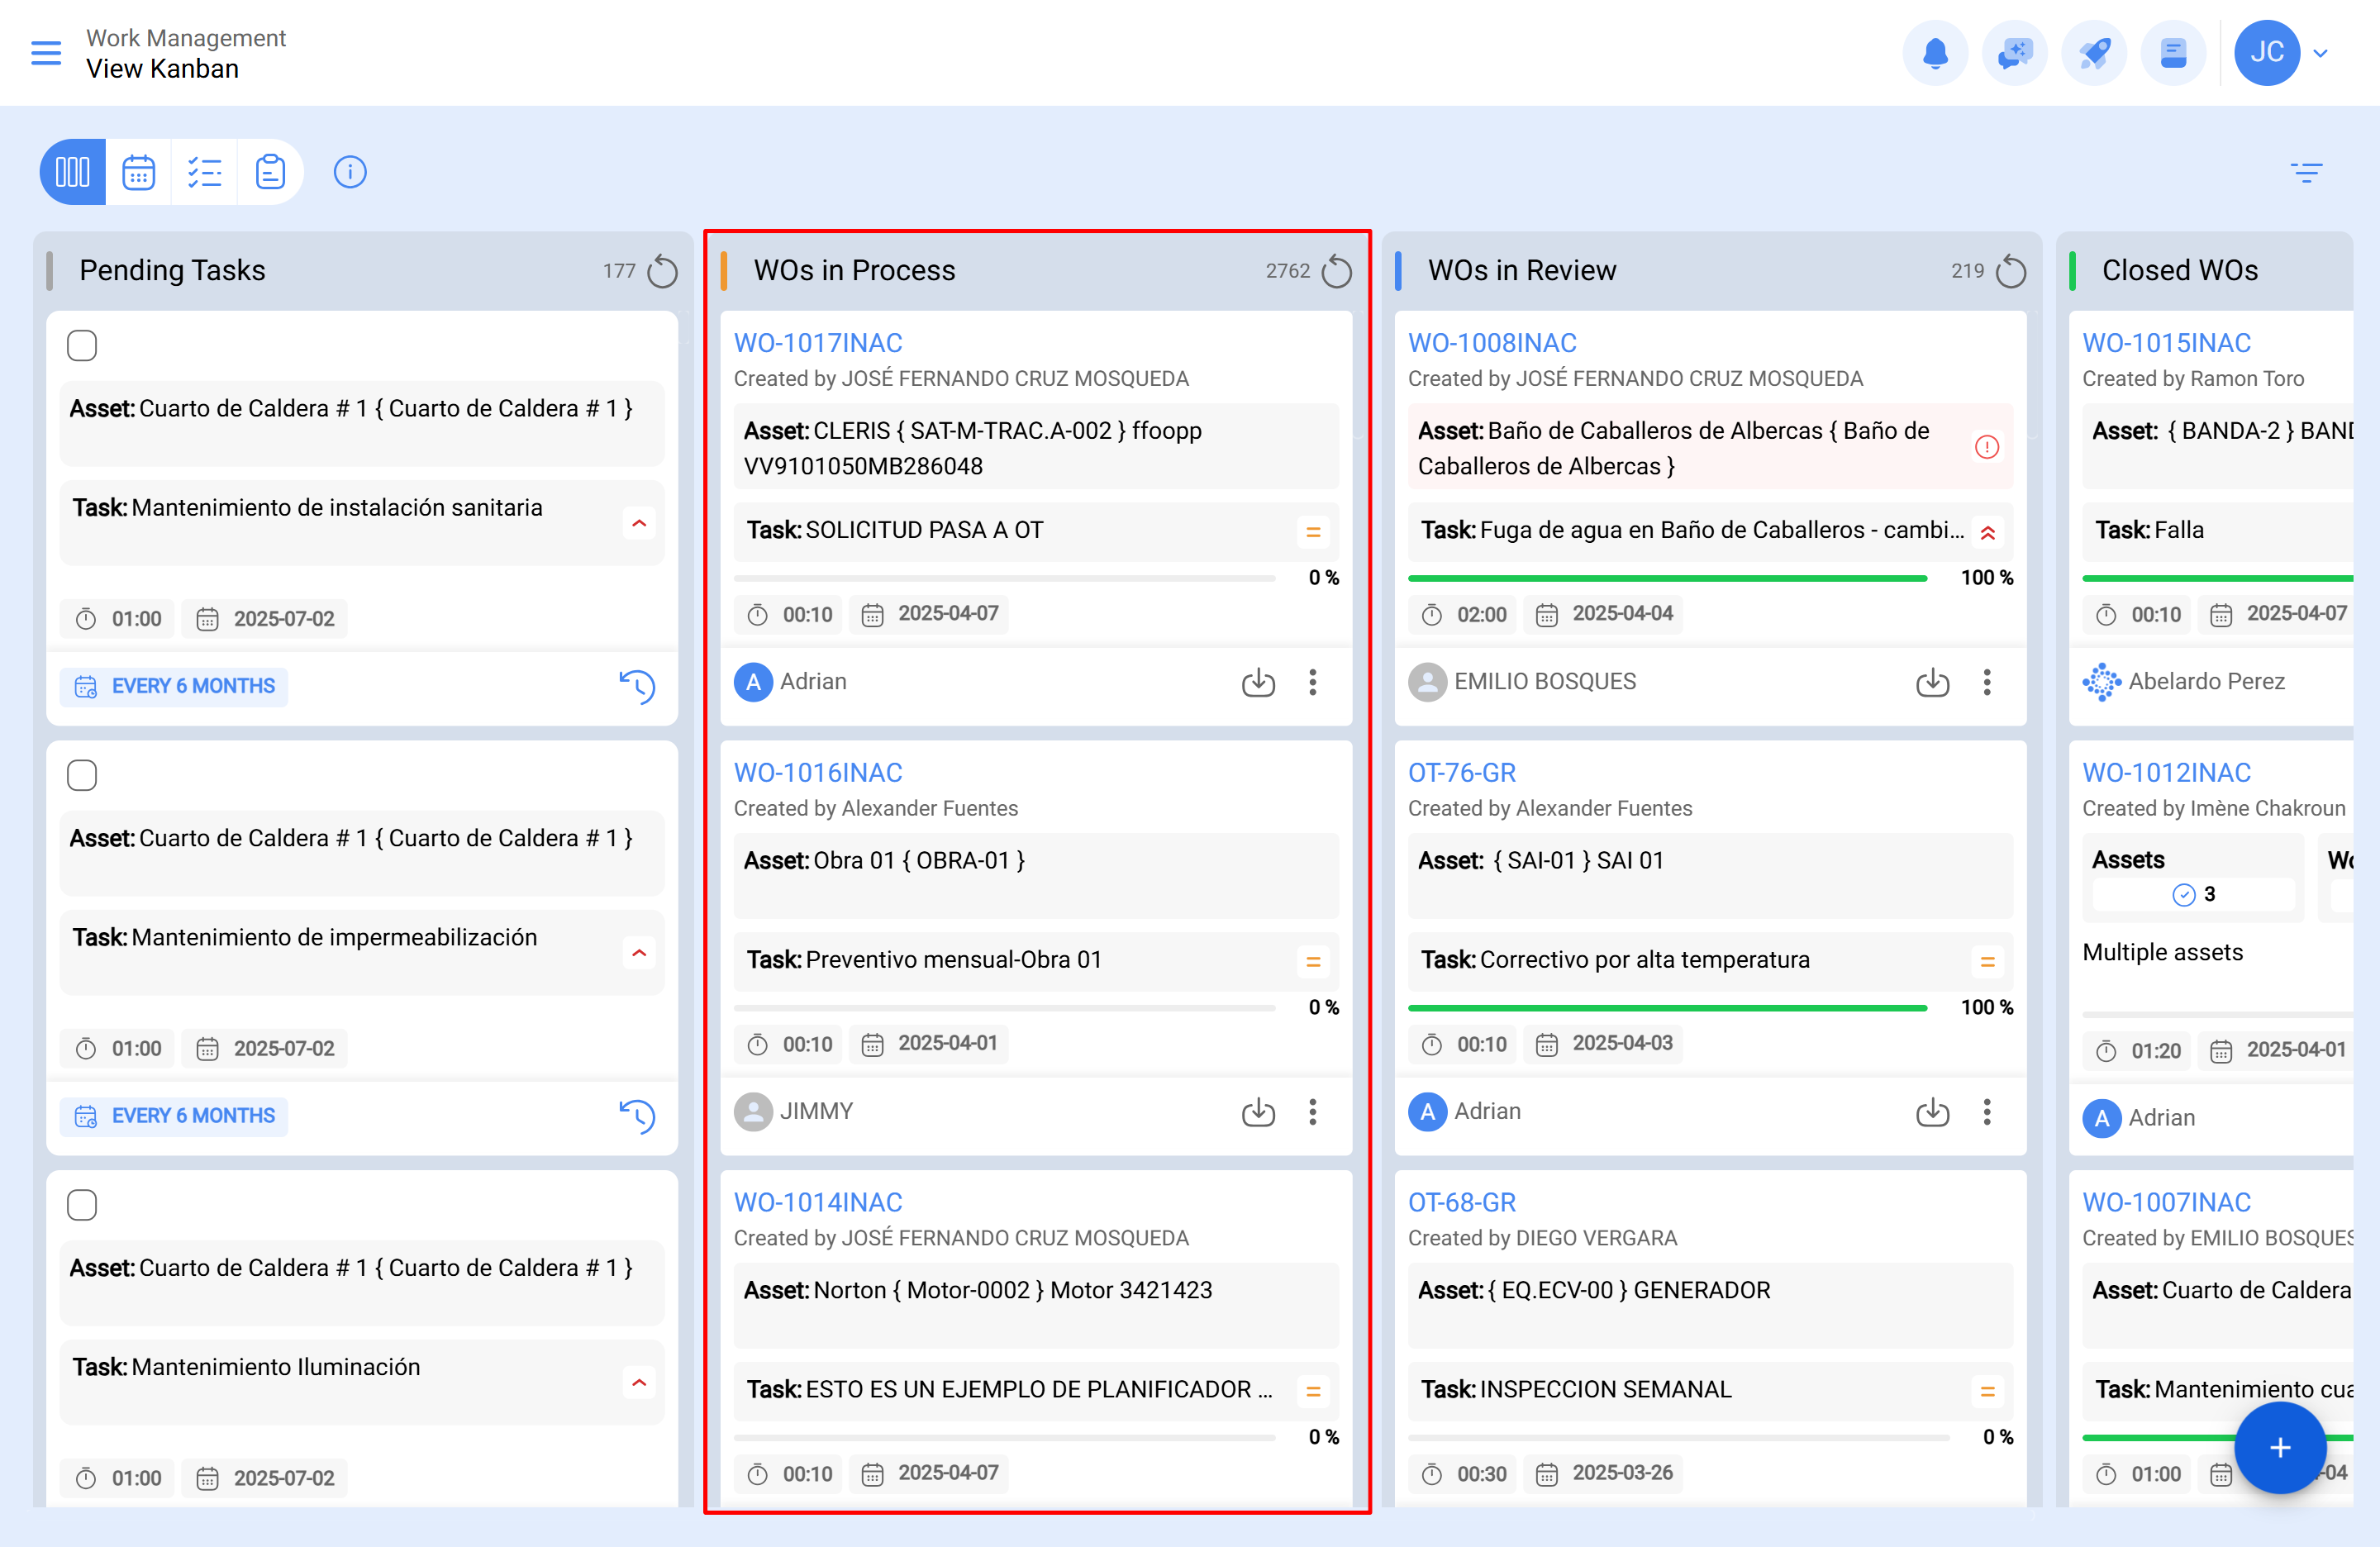
Task: Refresh the WOs in Process column
Action: click(1336, 271)
